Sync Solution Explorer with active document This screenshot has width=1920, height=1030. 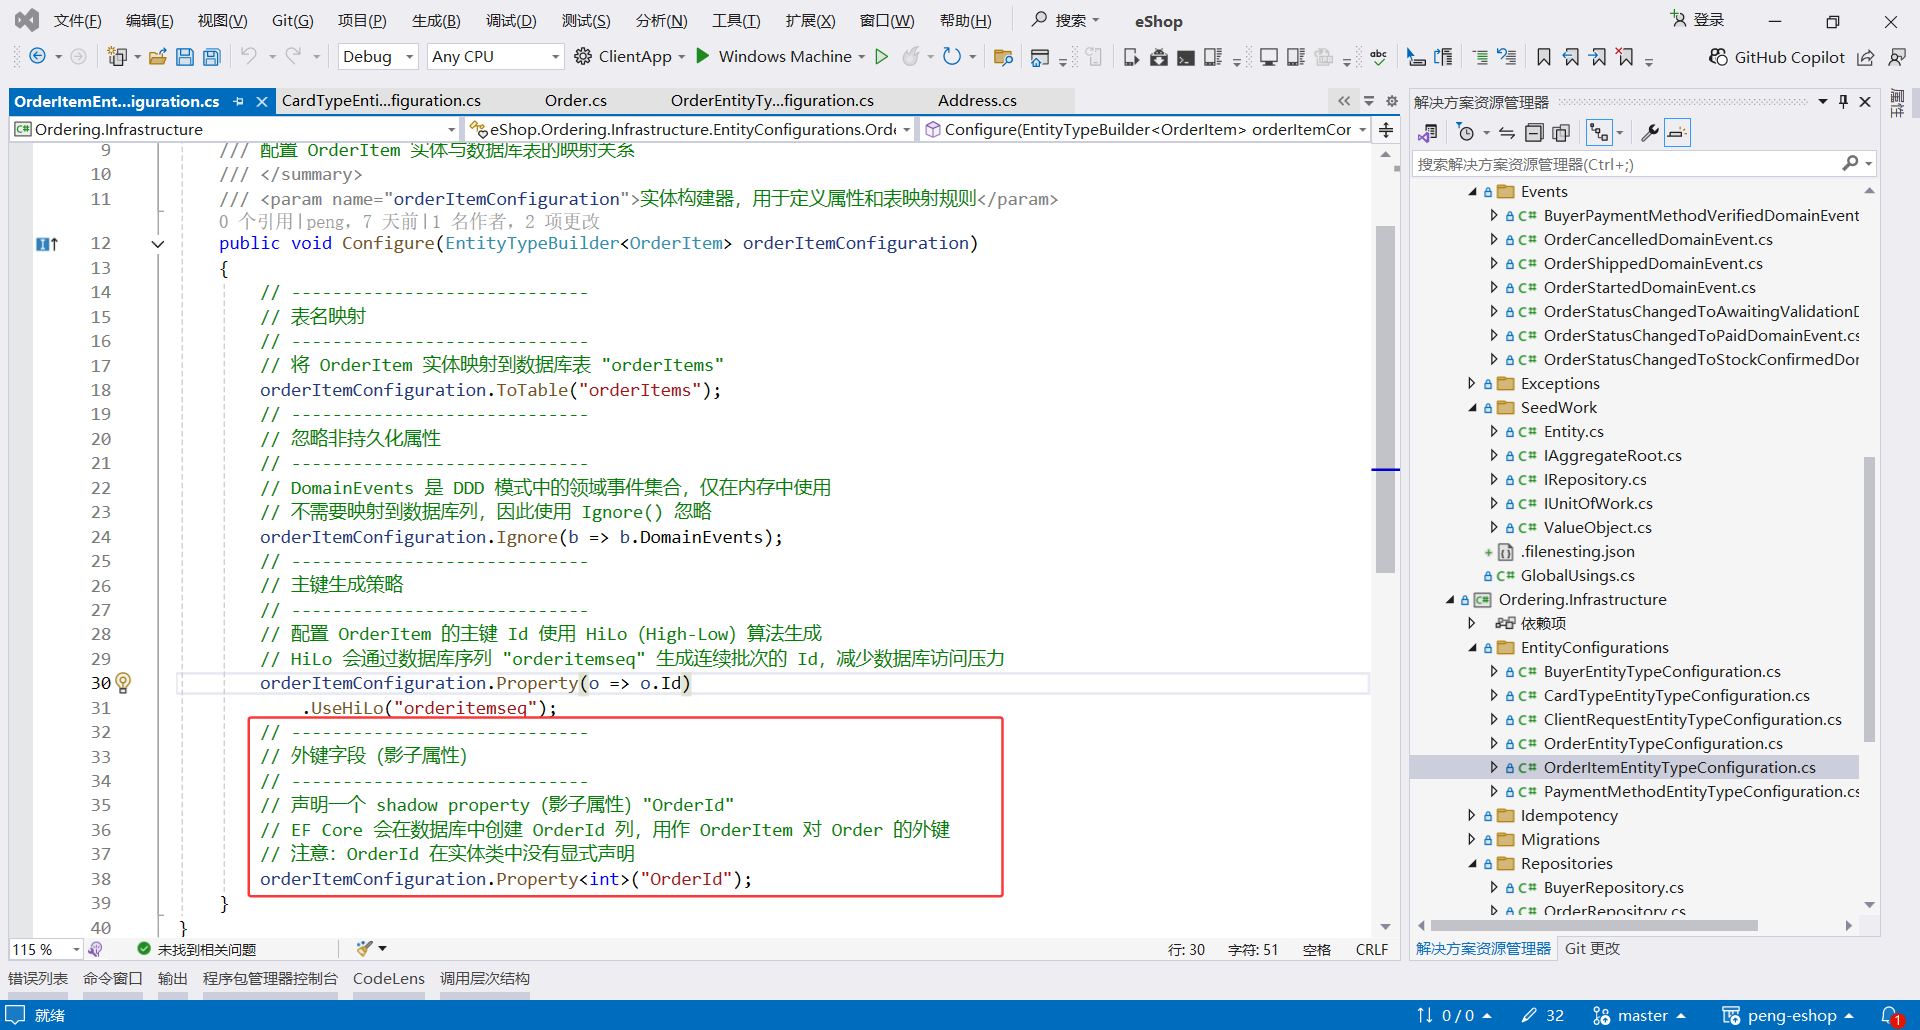click(x=1507, y=133)
